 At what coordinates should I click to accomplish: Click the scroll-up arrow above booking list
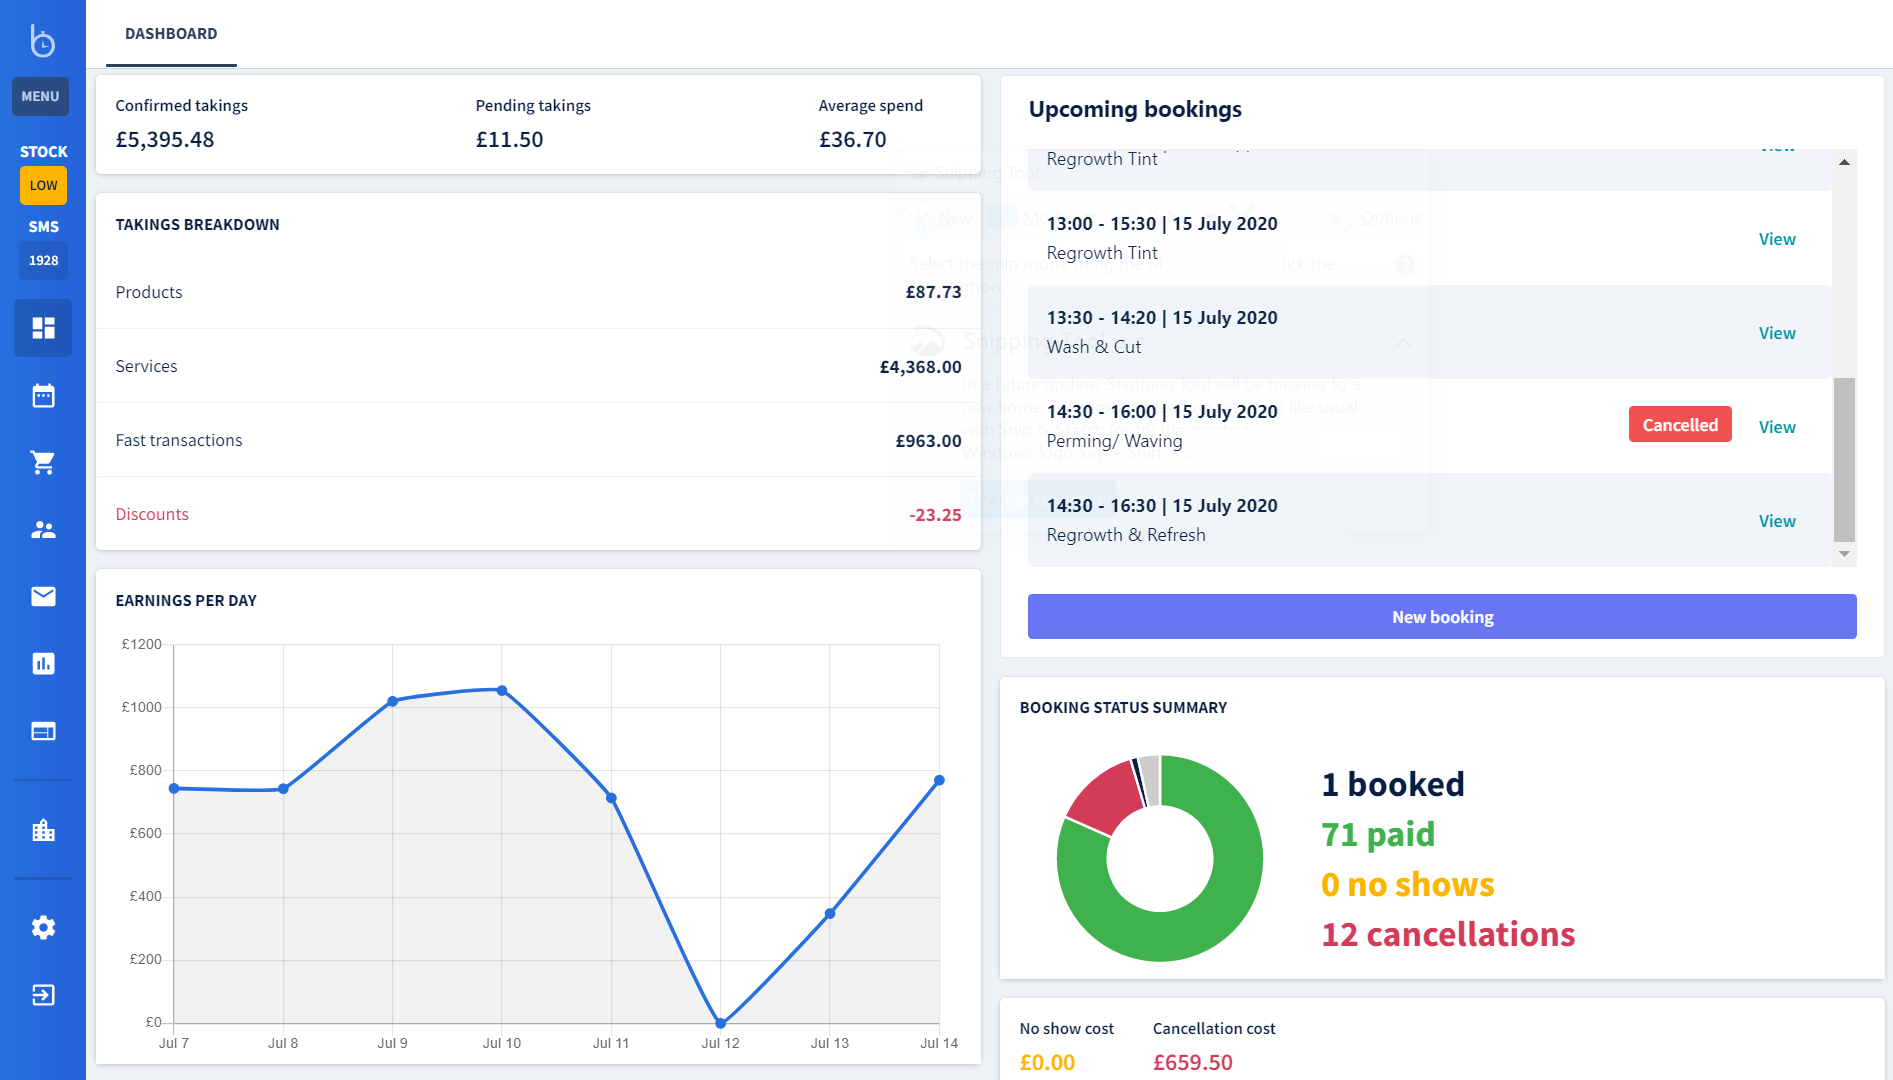point(1843,161)
